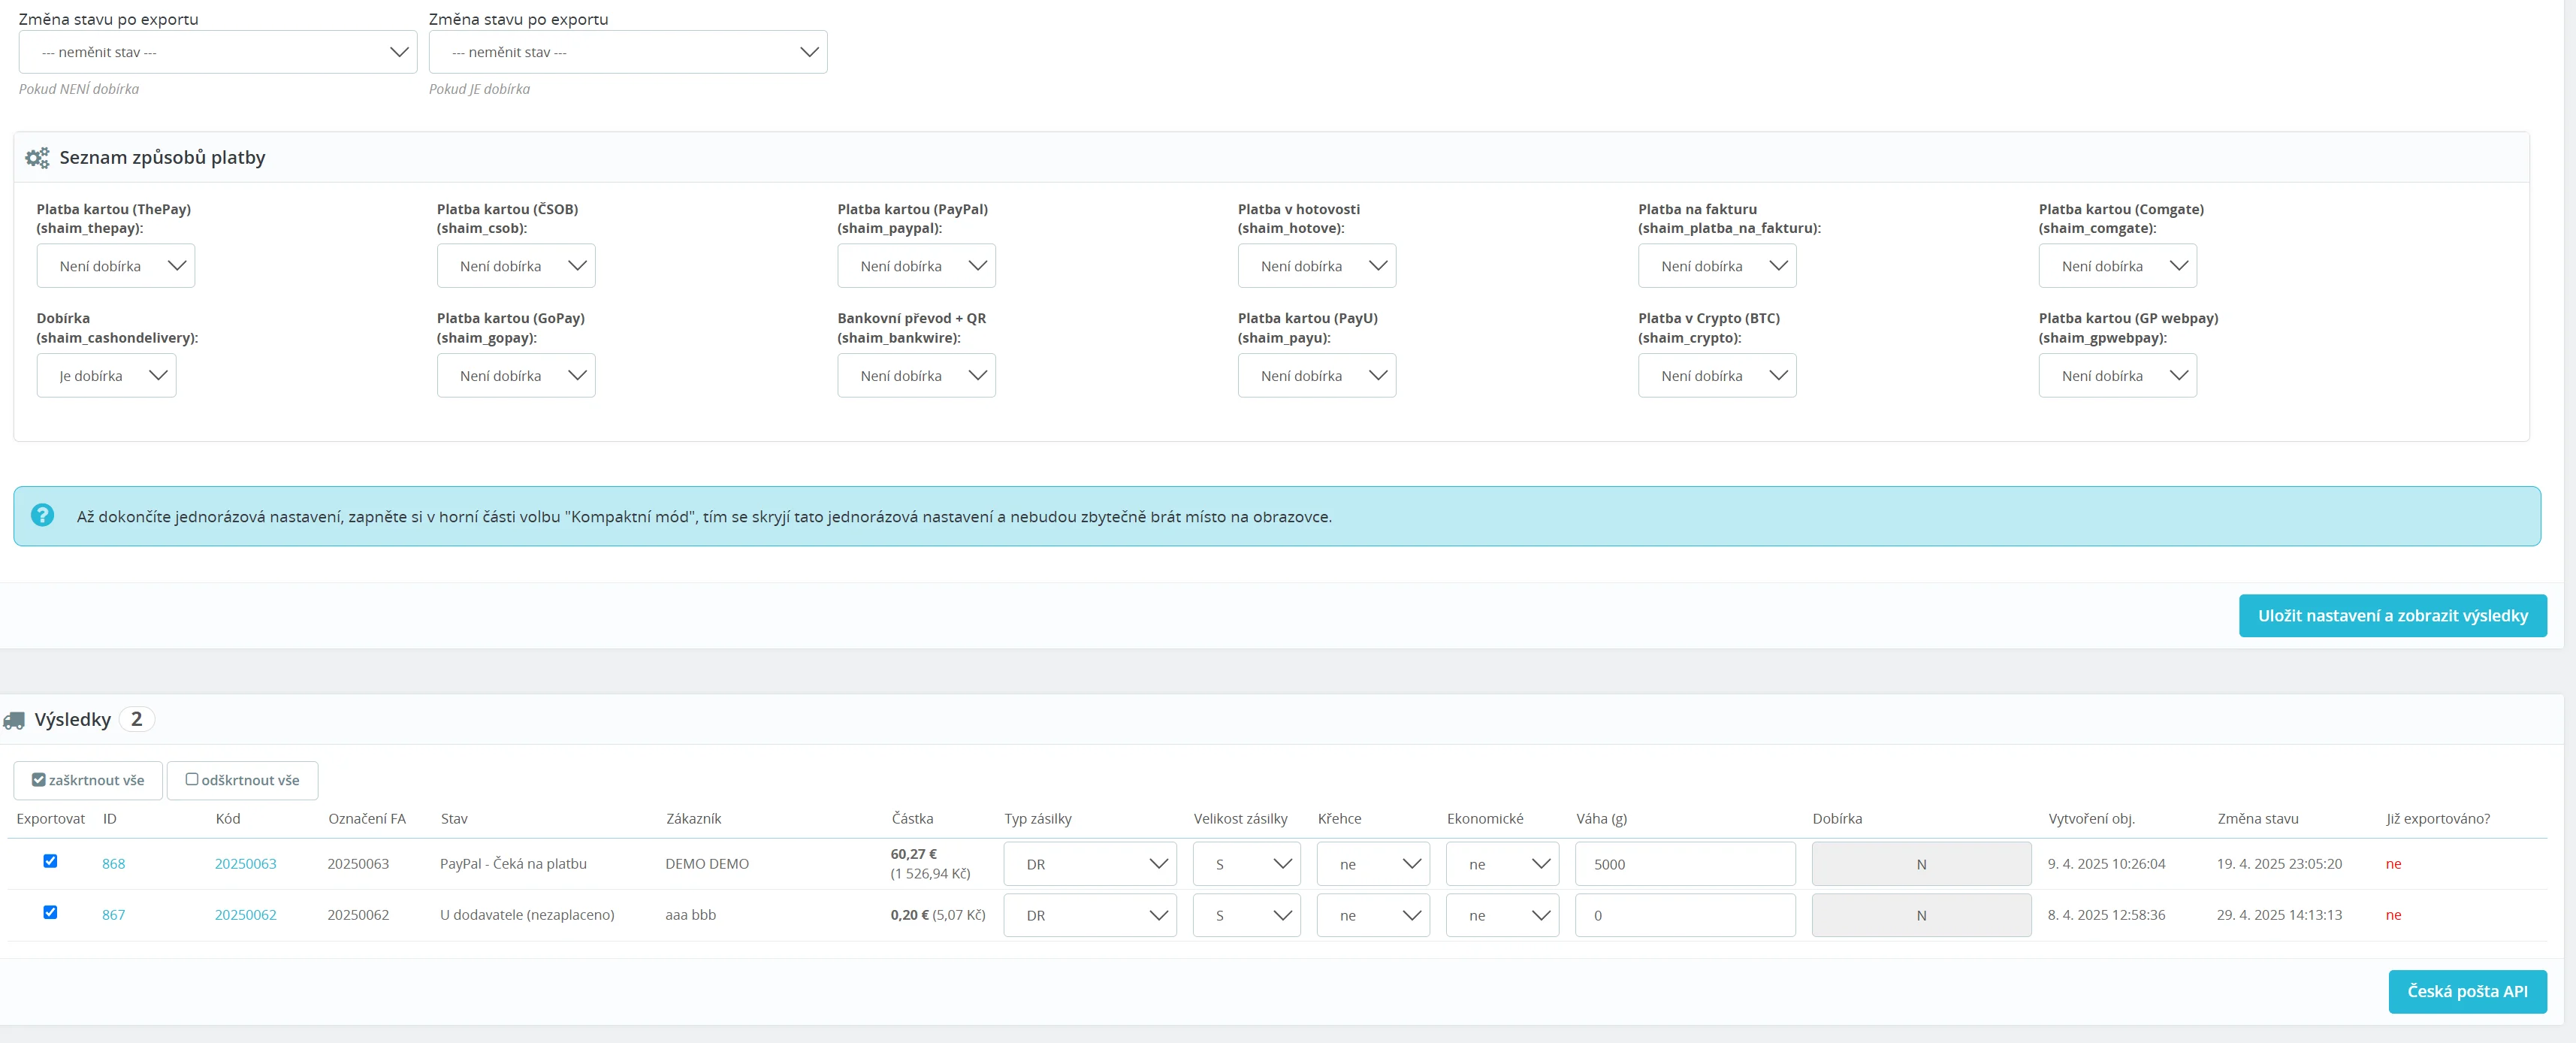Image resolution: width=2576 pixels, height=1043 pixels.
Task: Click the 'odškrtnout vše' uncheck-all button
Action: (242, 780)
